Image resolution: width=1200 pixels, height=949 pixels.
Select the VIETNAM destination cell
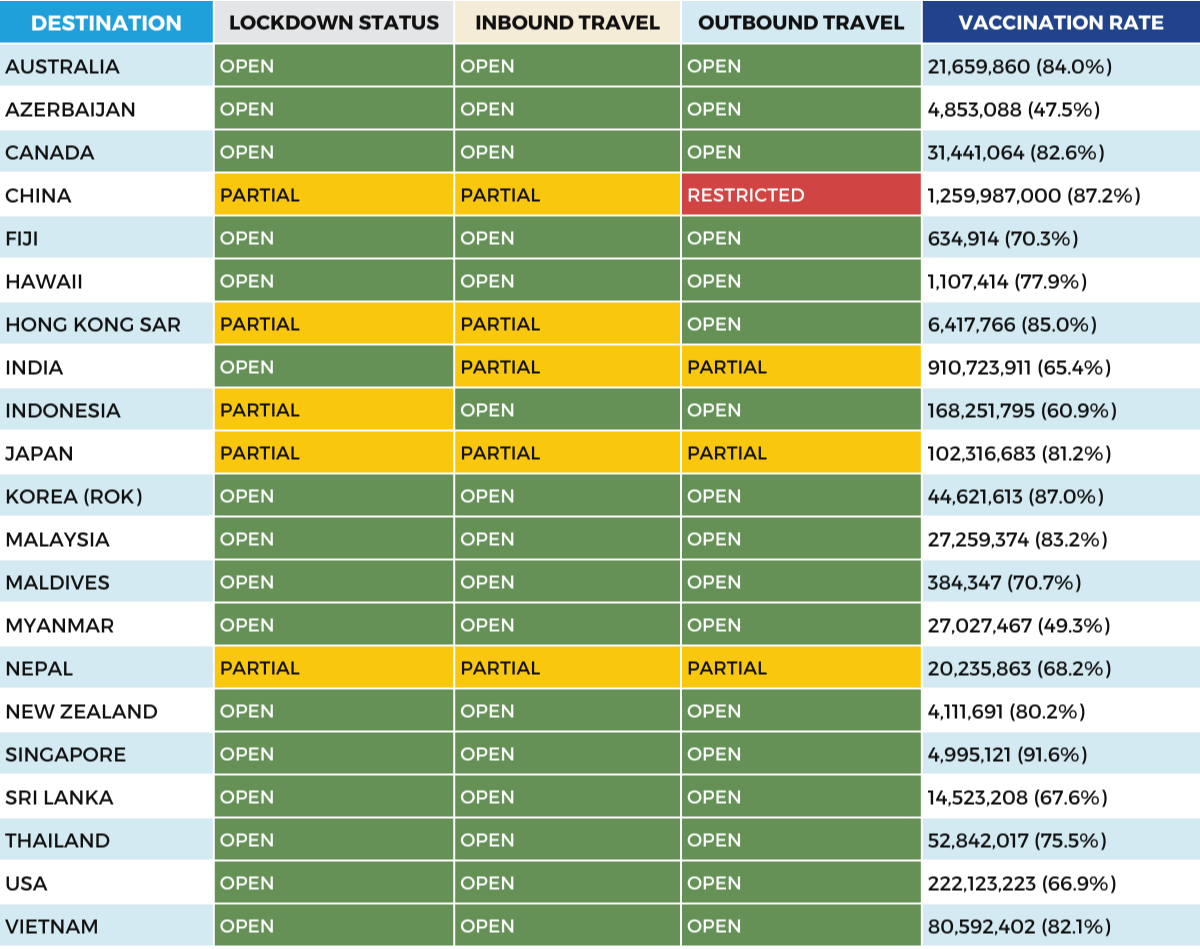coord(106,926)
